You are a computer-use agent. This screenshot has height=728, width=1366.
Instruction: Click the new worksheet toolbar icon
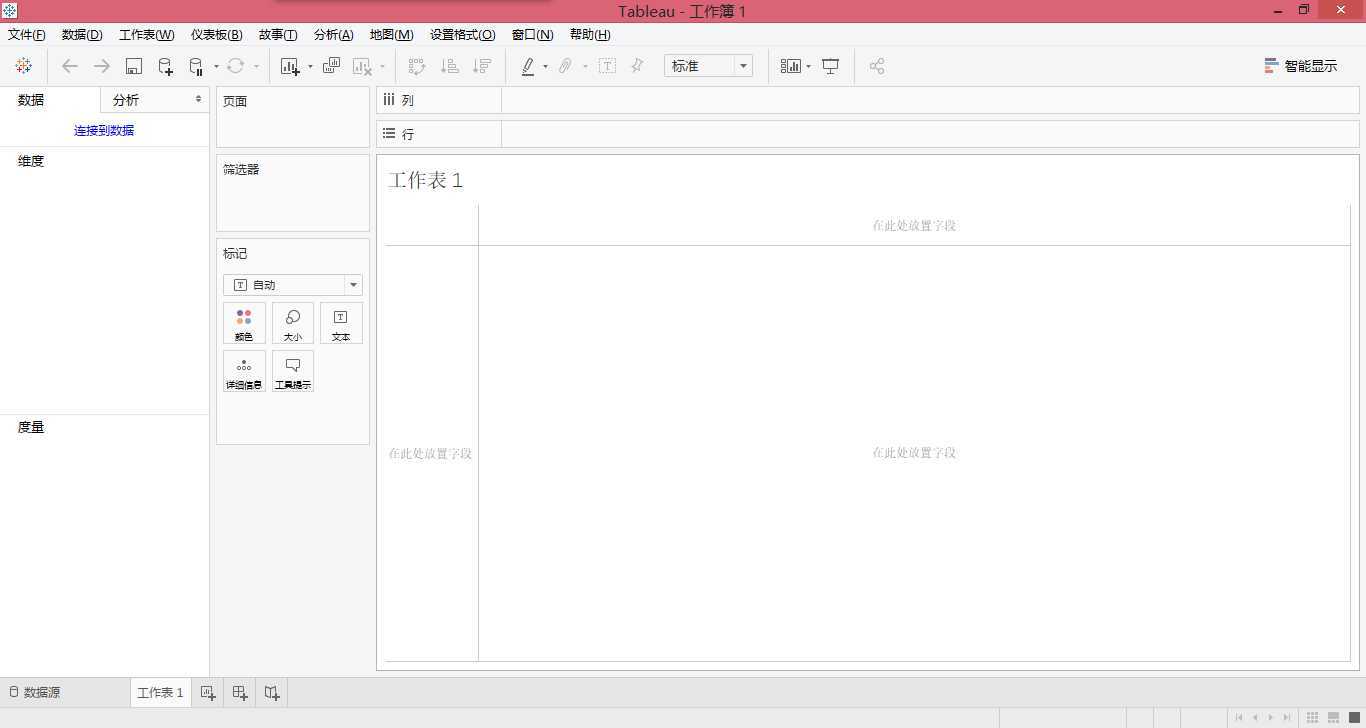pyautogui.click(x=291, y=66)
